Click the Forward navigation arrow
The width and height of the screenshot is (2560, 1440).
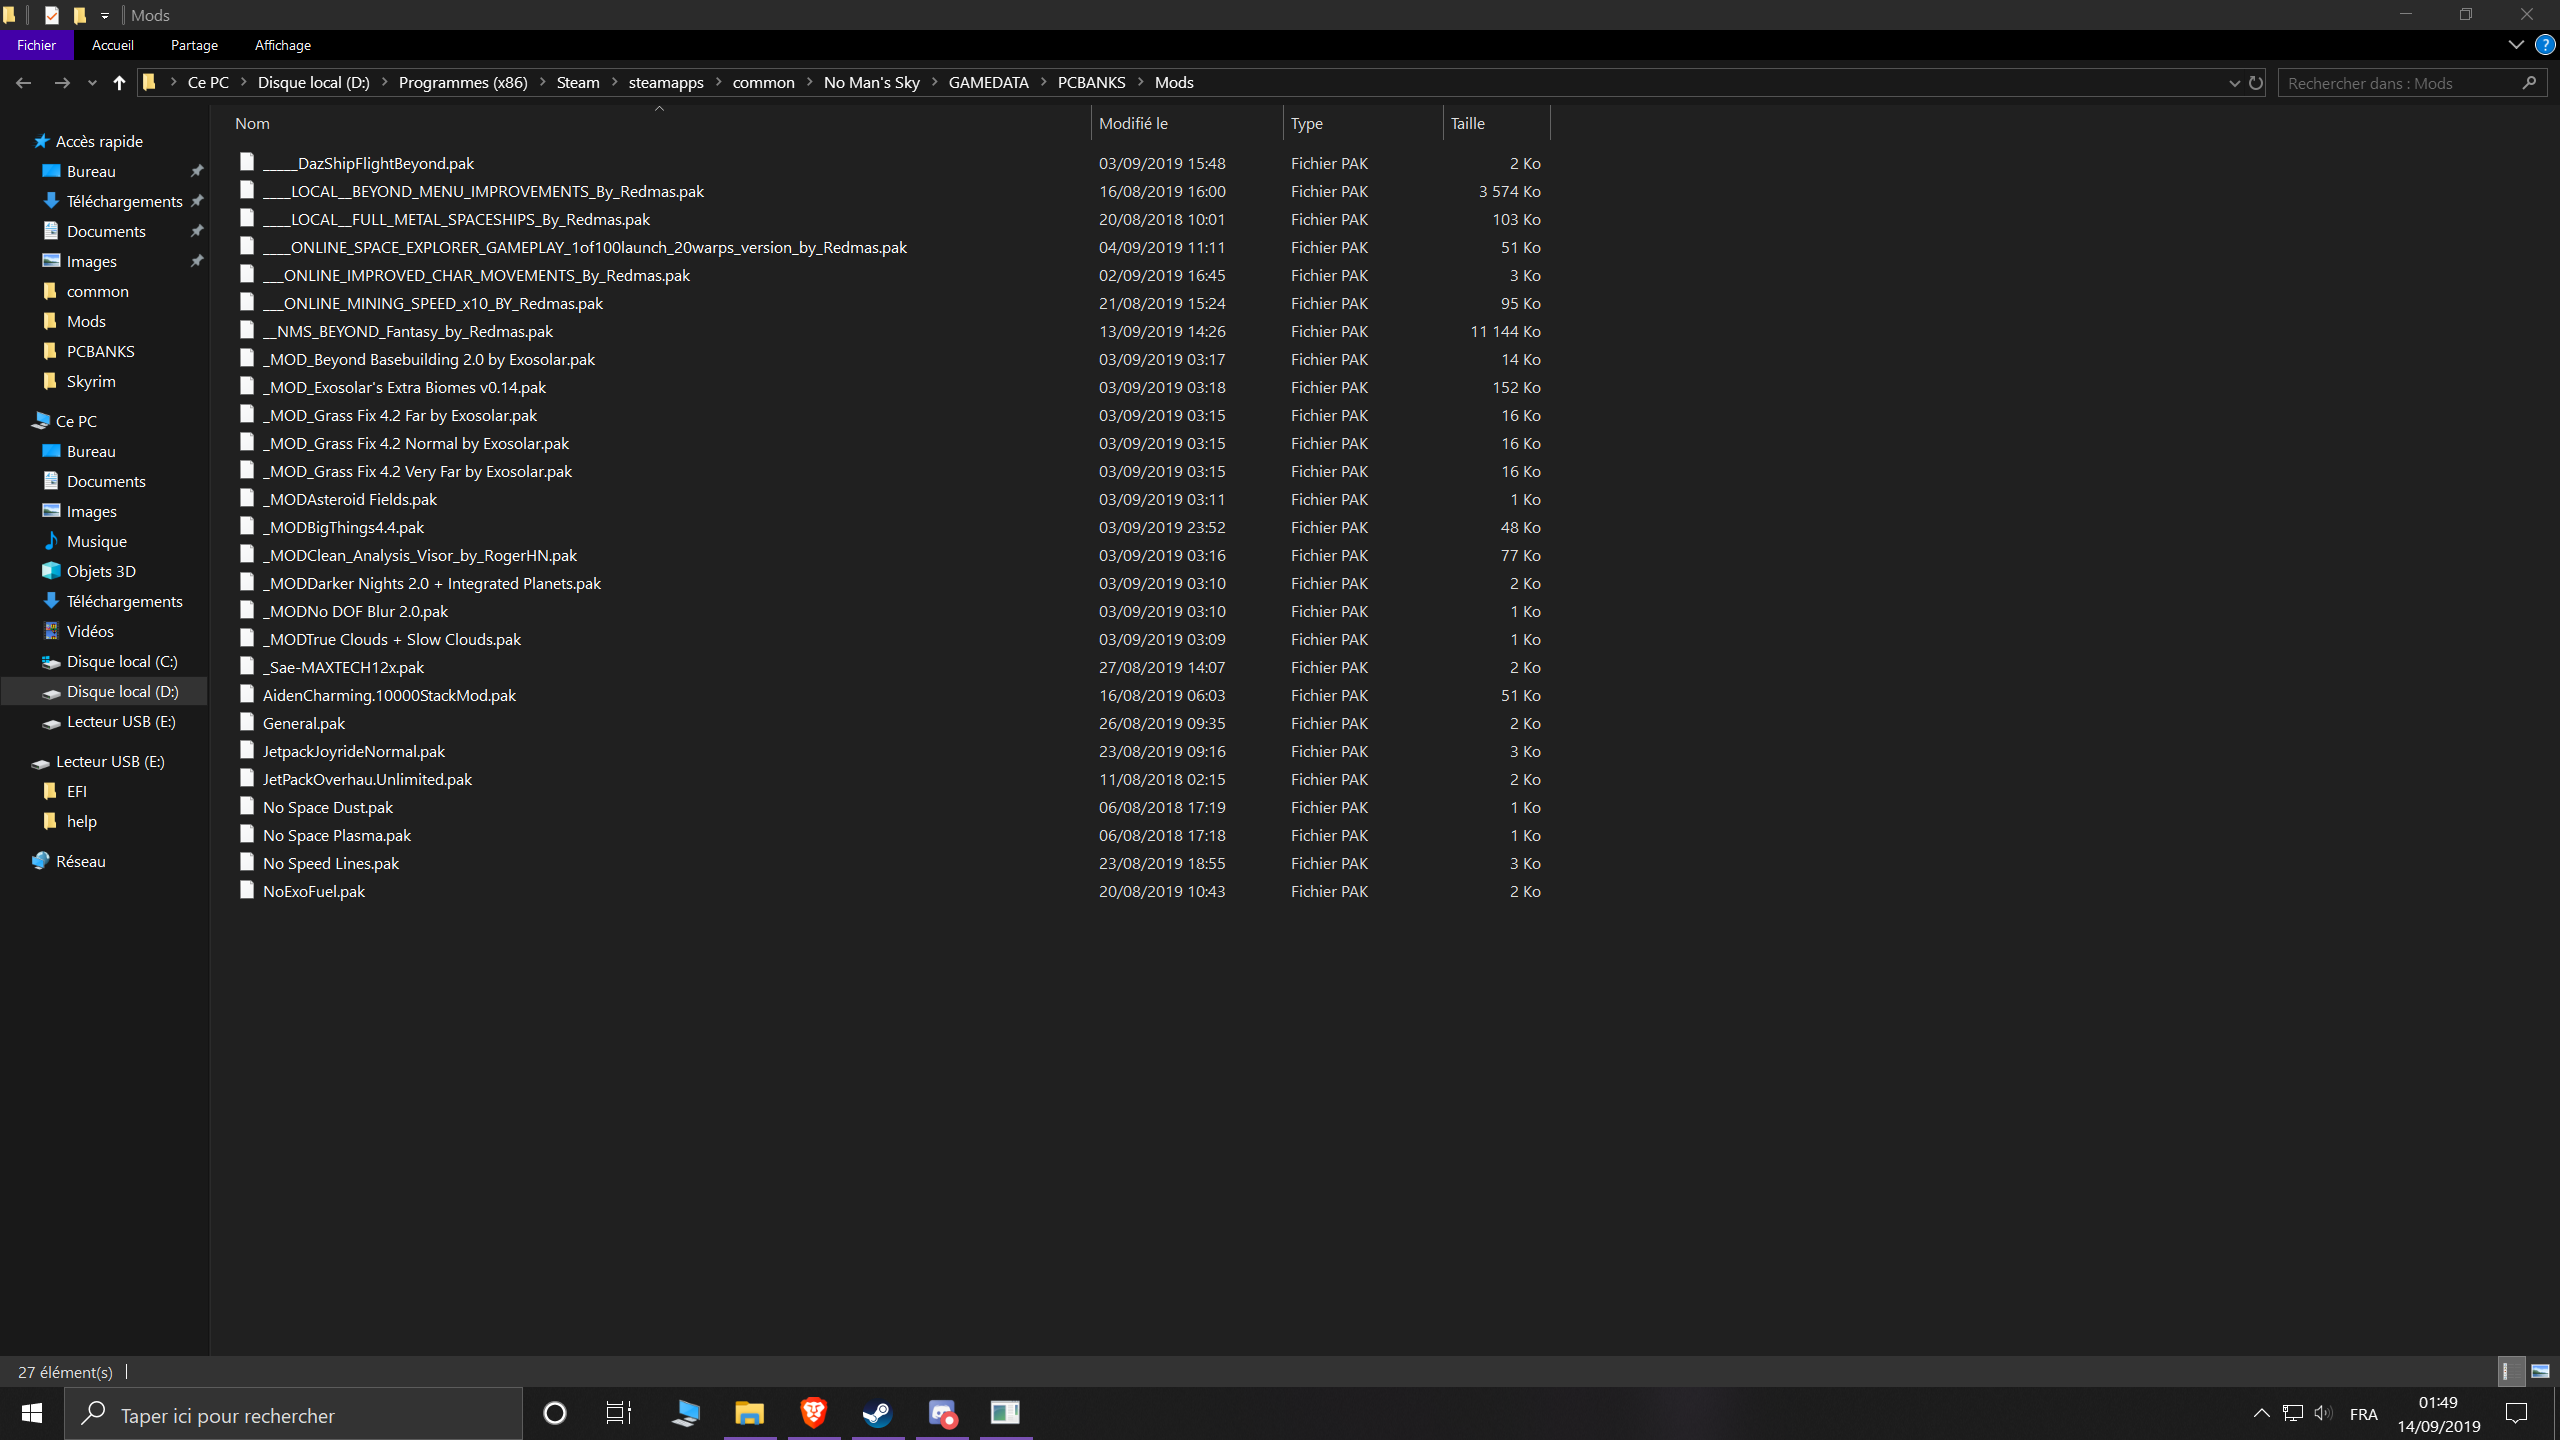pyautogui.click(x=62, y=83)
